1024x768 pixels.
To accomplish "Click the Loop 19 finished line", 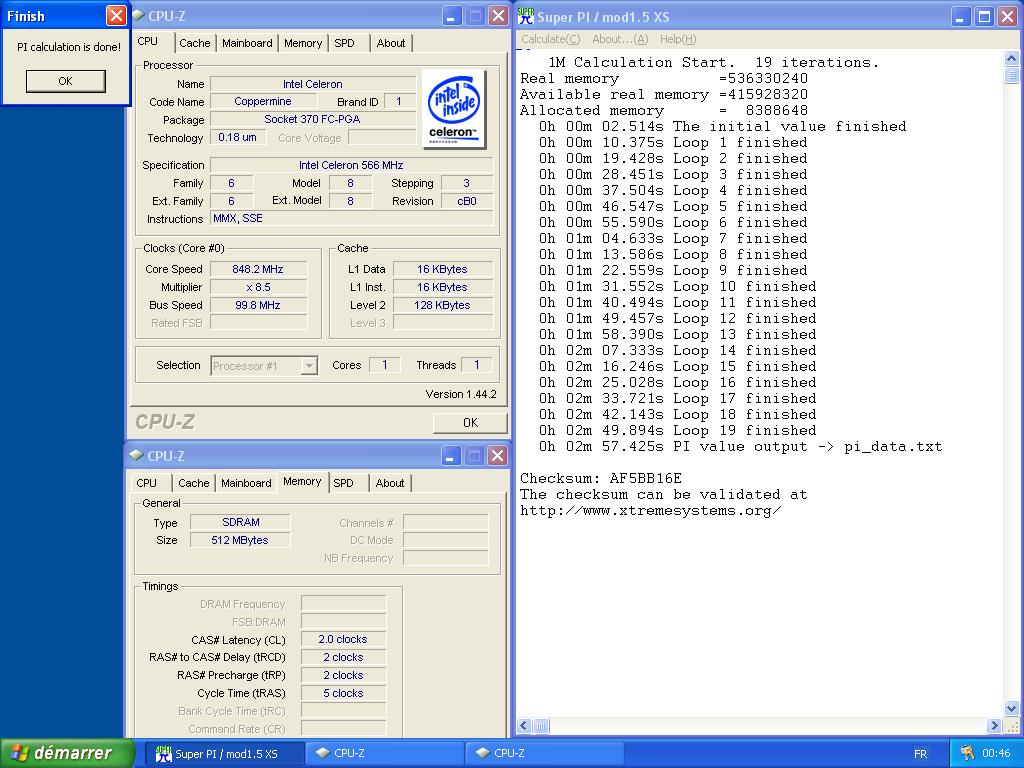I will tap(678, 430).
